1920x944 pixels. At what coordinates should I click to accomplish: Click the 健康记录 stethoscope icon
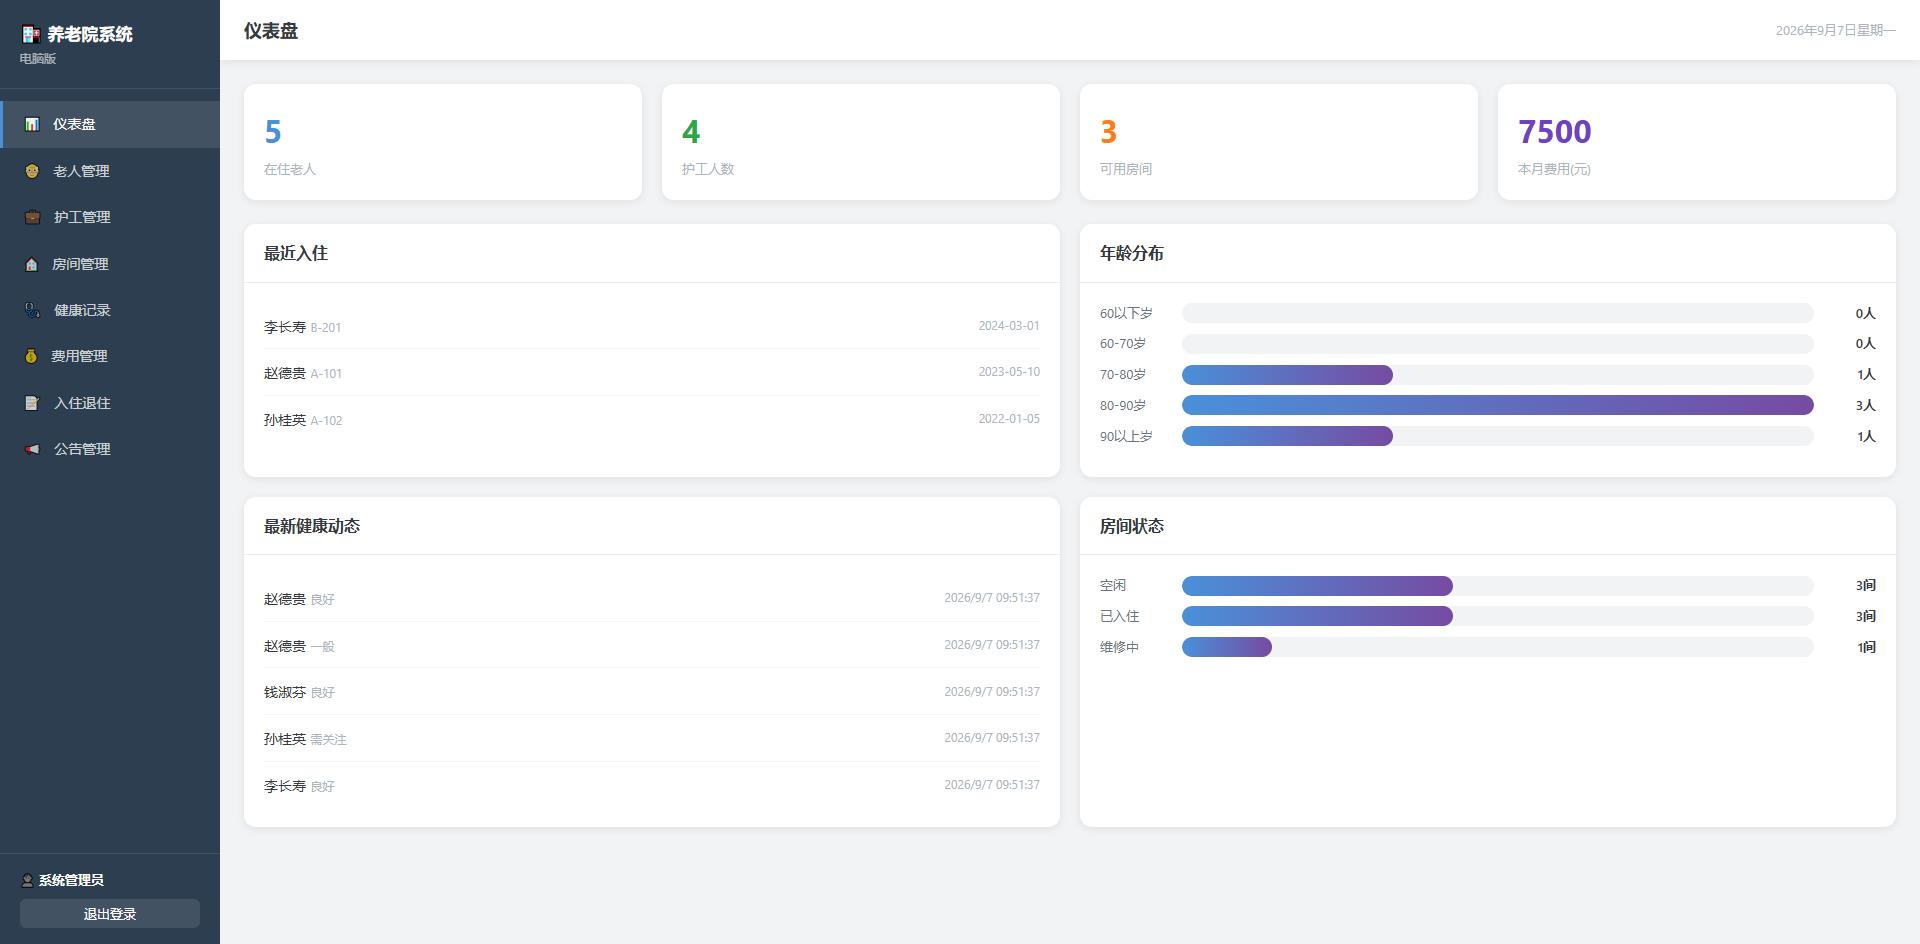[x=32, y=310]
